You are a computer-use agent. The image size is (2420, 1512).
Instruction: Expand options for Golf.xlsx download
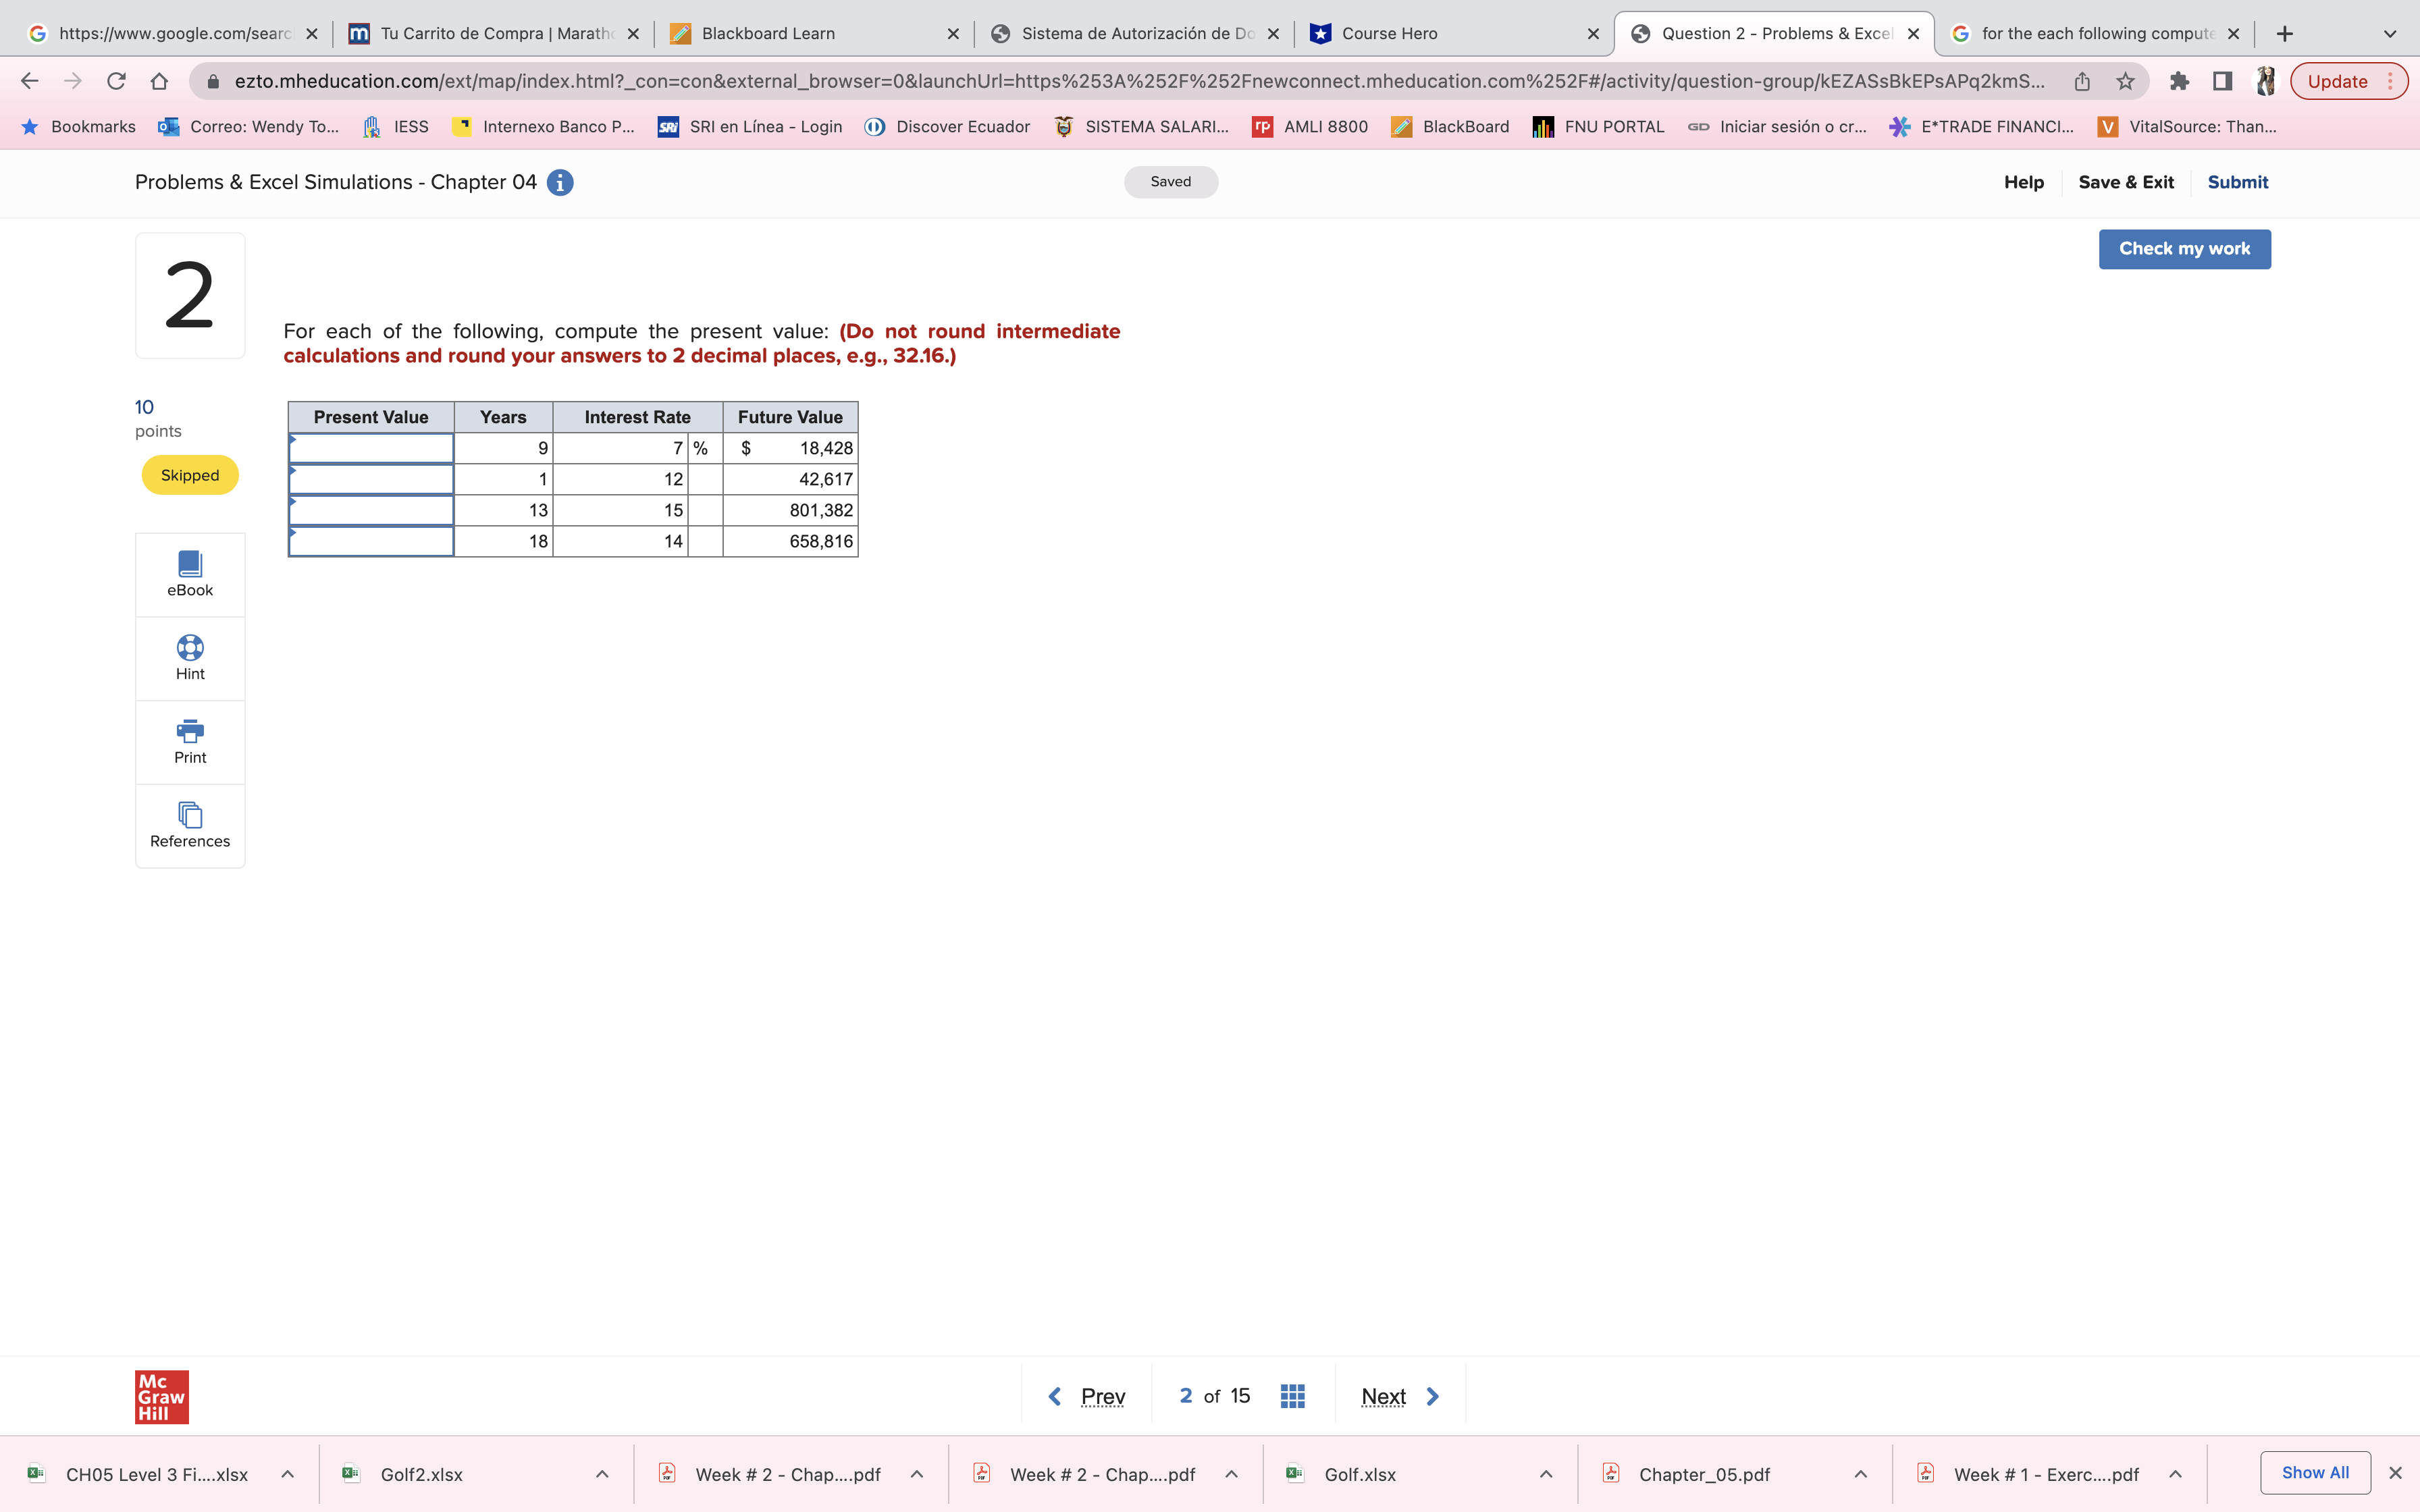[x=1546, y=1474]
